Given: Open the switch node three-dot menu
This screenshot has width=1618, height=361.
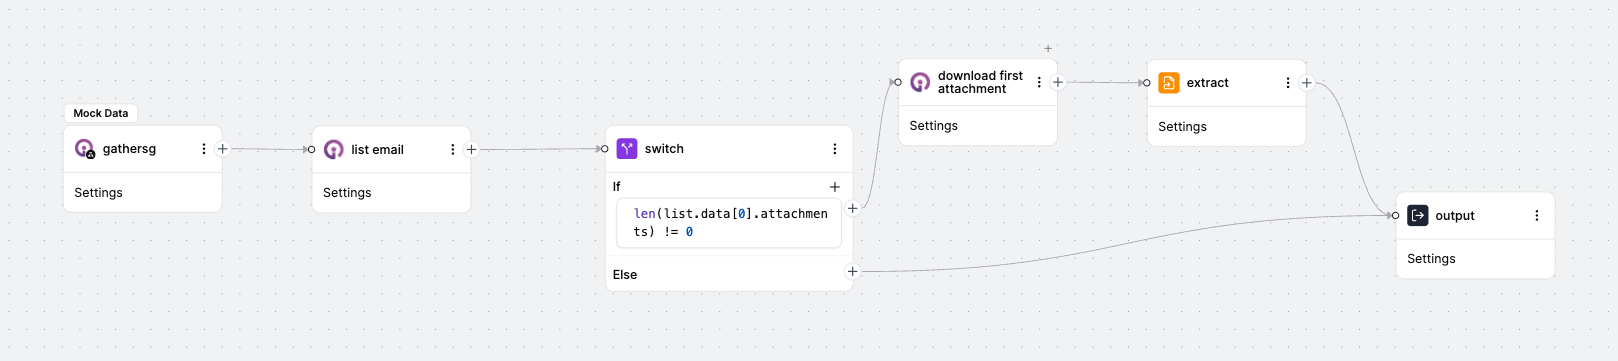Looking at the screenshot, I should coord(835,149).
